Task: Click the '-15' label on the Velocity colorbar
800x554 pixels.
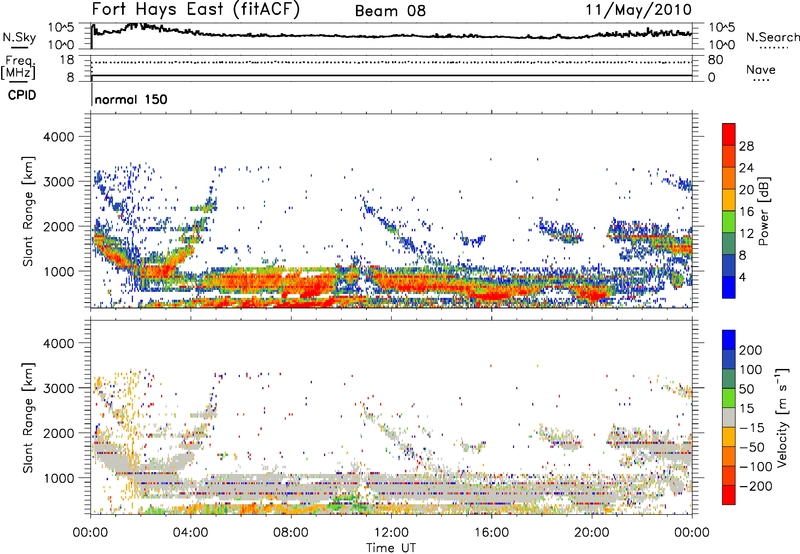Action: 752,428
